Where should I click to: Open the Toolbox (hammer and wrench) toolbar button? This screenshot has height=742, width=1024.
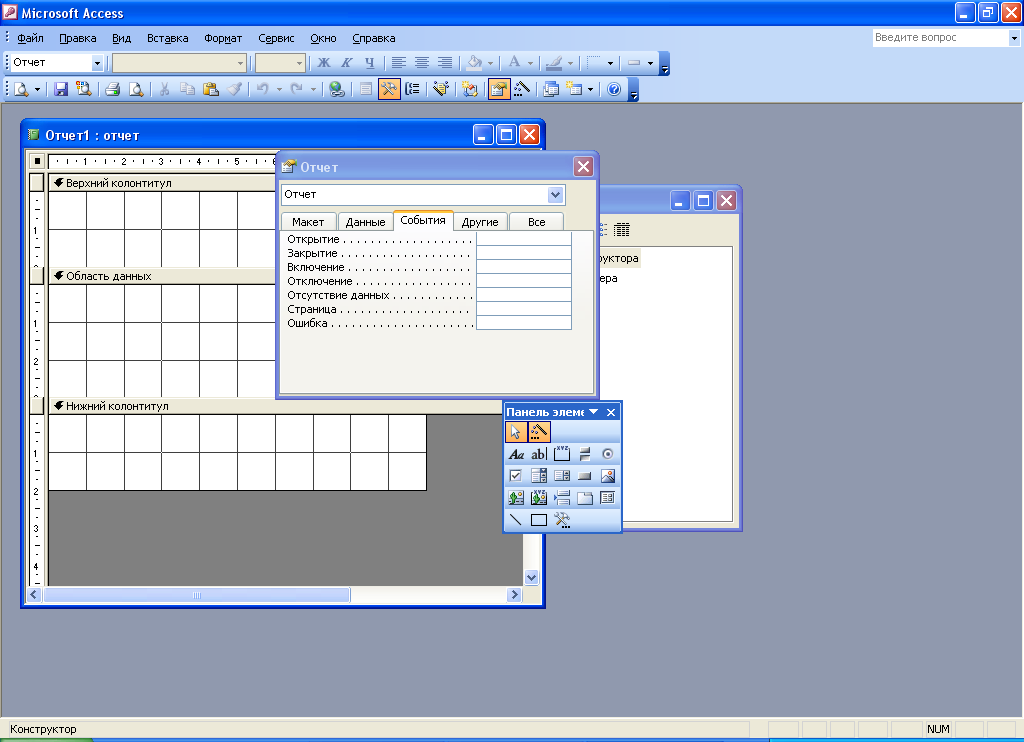tap(389, 89)
